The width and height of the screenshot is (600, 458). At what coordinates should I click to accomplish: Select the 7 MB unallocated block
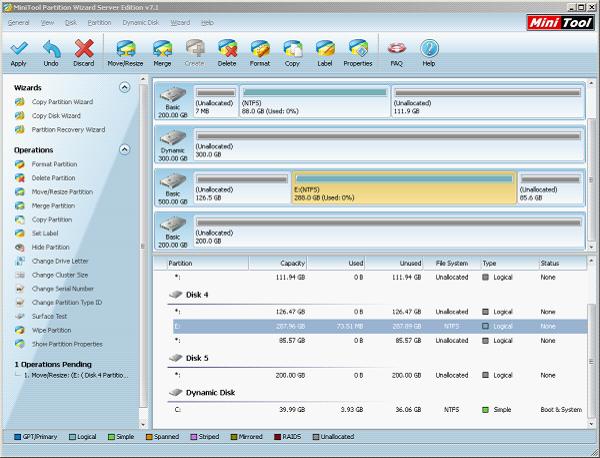coord(216,101)
